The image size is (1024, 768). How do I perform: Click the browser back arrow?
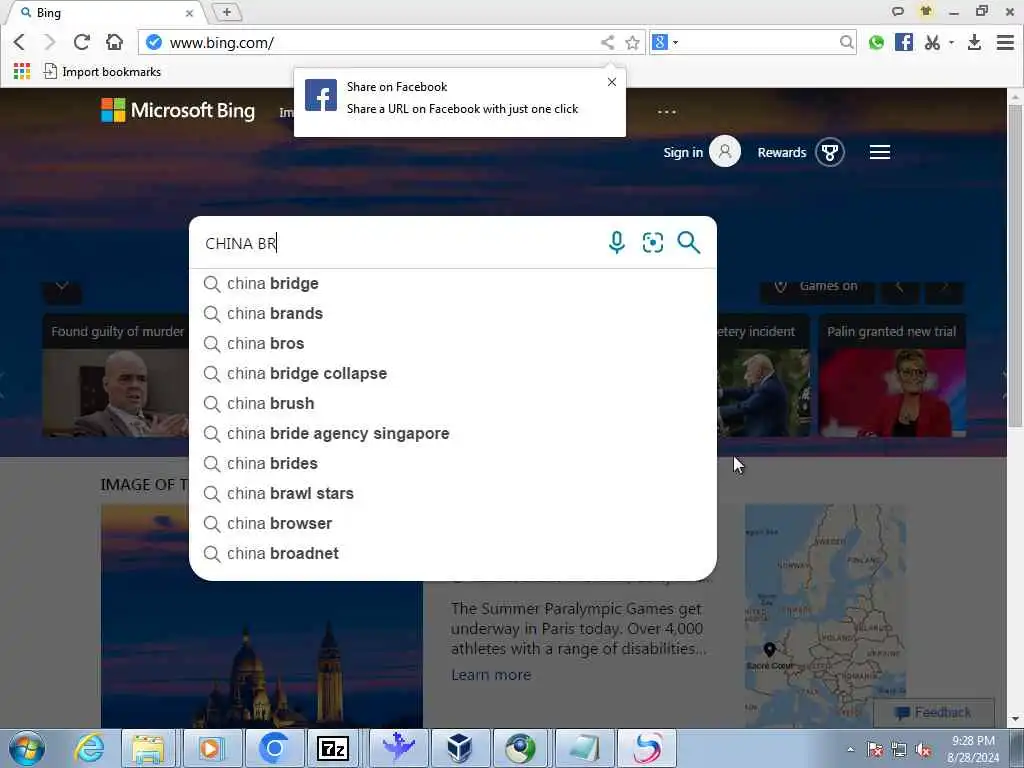pos(19,42)
